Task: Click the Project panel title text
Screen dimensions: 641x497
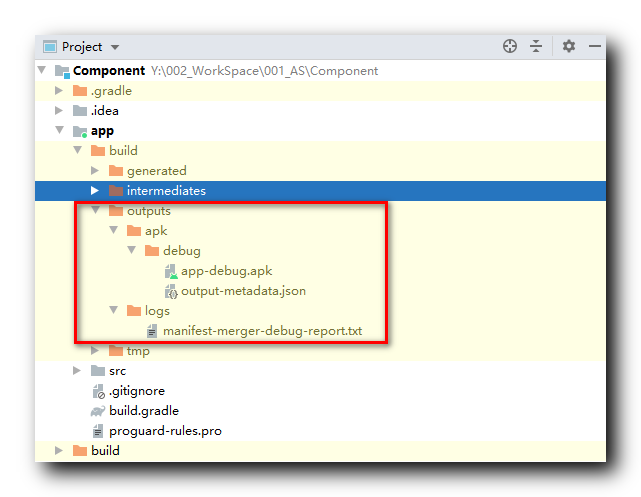Action: (82, 47)
